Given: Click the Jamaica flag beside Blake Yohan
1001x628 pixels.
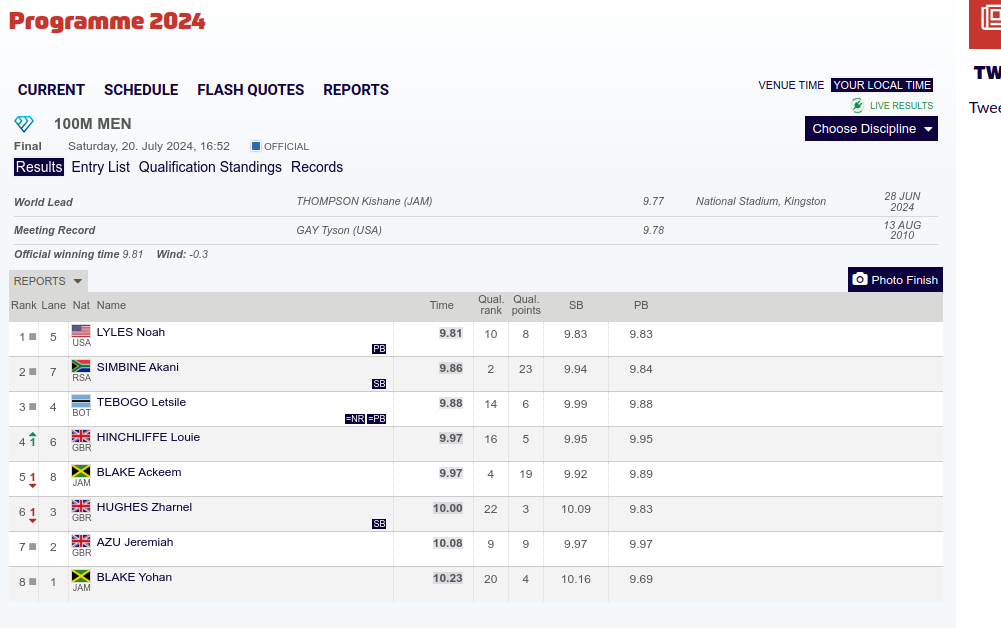Looking at the screenshot, I should [x=81, y=576].
